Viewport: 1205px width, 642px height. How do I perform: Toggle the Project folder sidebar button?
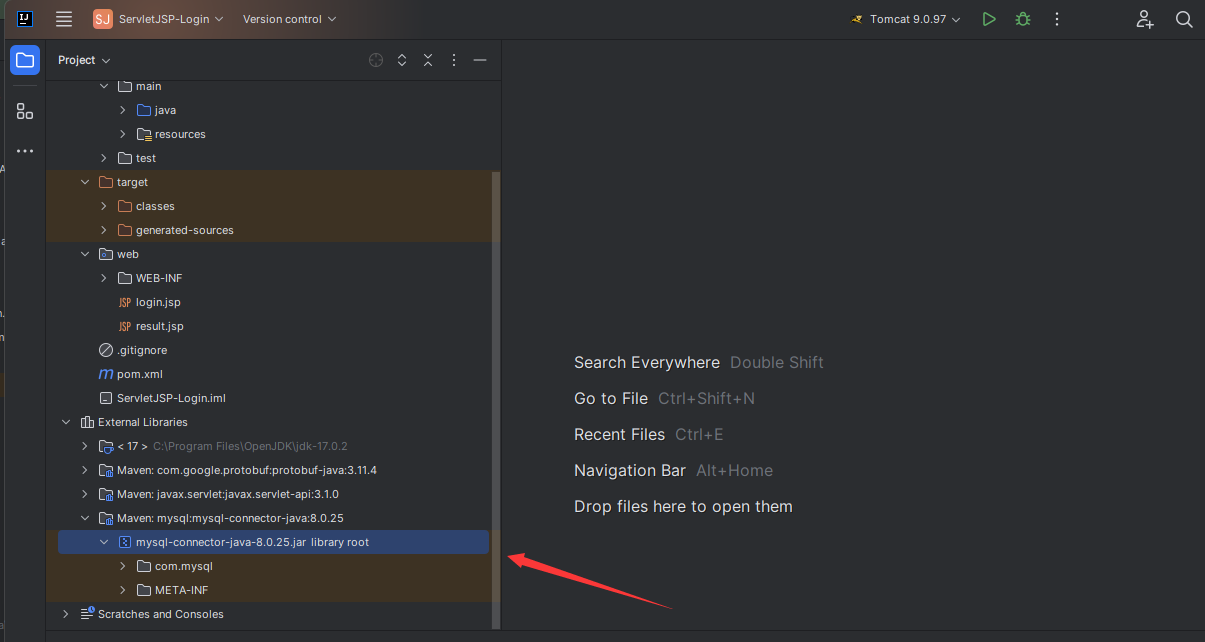[x=25, y=60]
